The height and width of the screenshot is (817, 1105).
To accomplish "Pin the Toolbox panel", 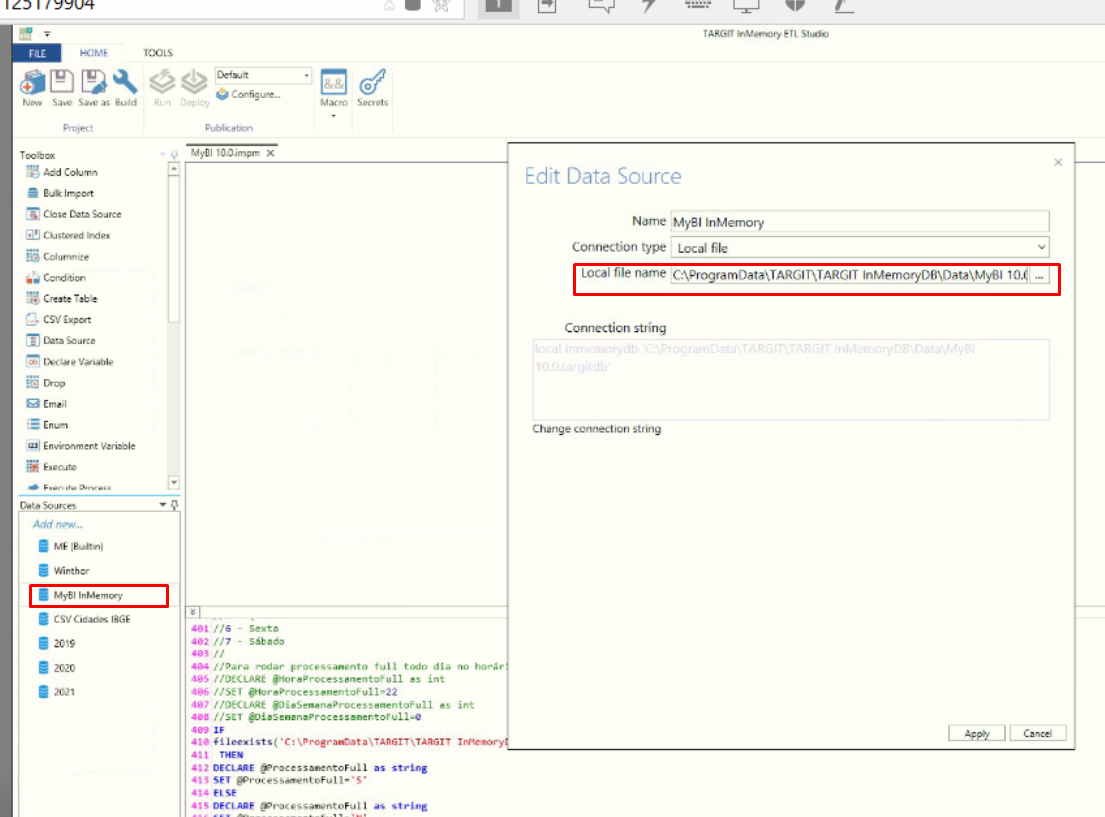I will pos(175,155).
